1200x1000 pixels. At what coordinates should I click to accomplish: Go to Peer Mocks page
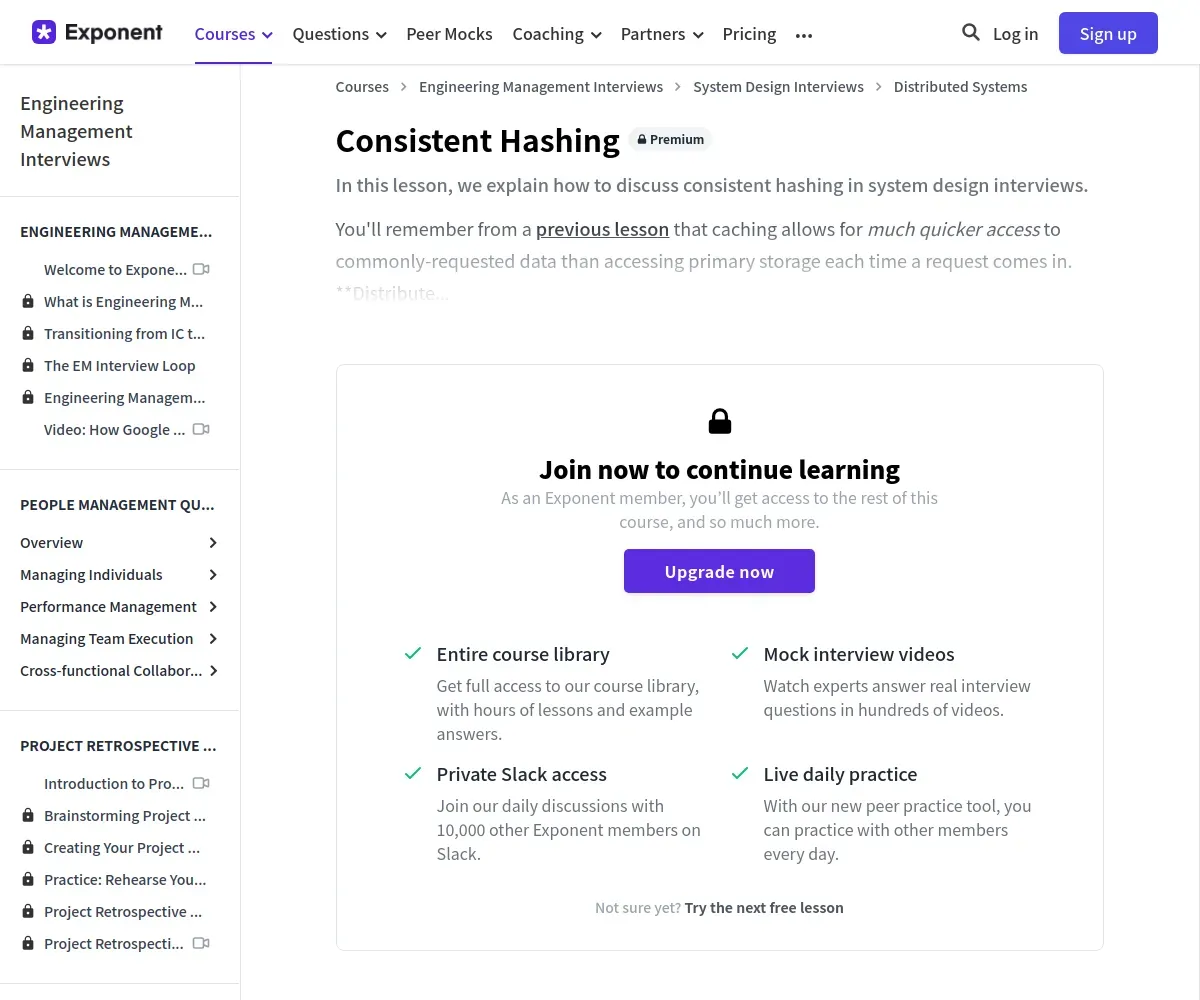pos(449,34)
